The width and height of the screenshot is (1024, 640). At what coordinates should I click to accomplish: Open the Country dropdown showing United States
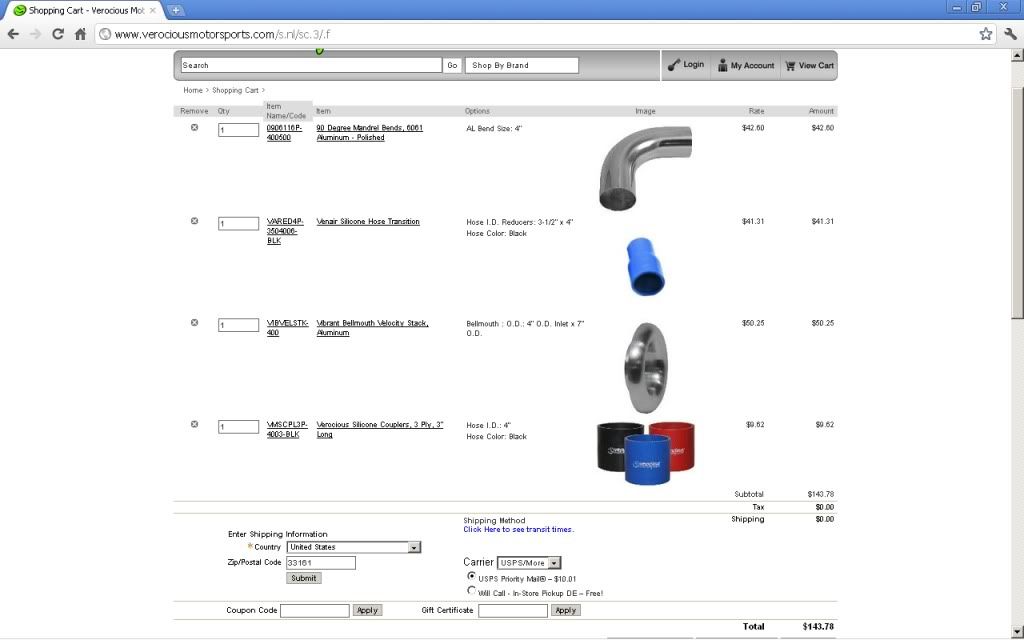(x=354, y=547)
